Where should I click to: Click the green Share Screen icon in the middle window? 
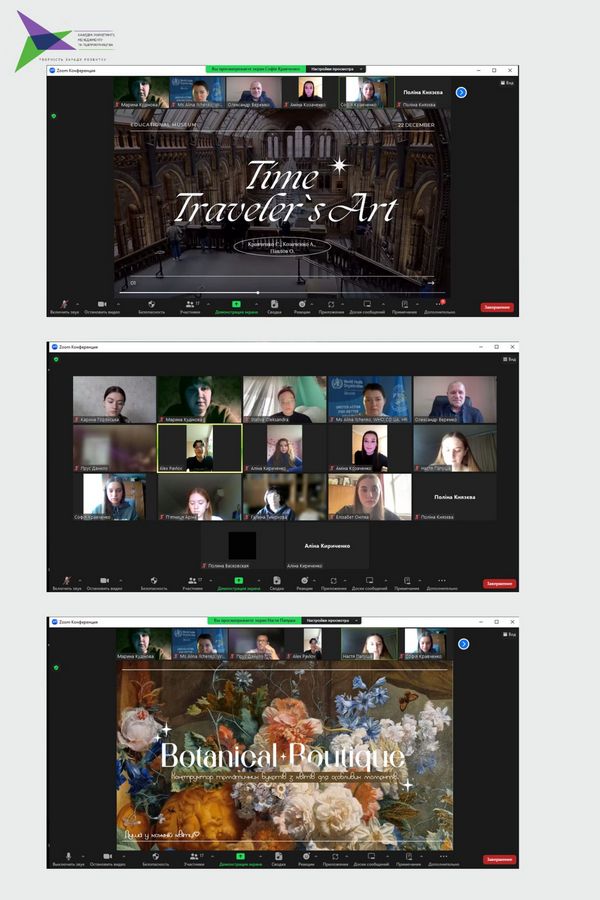pos(238,580)
